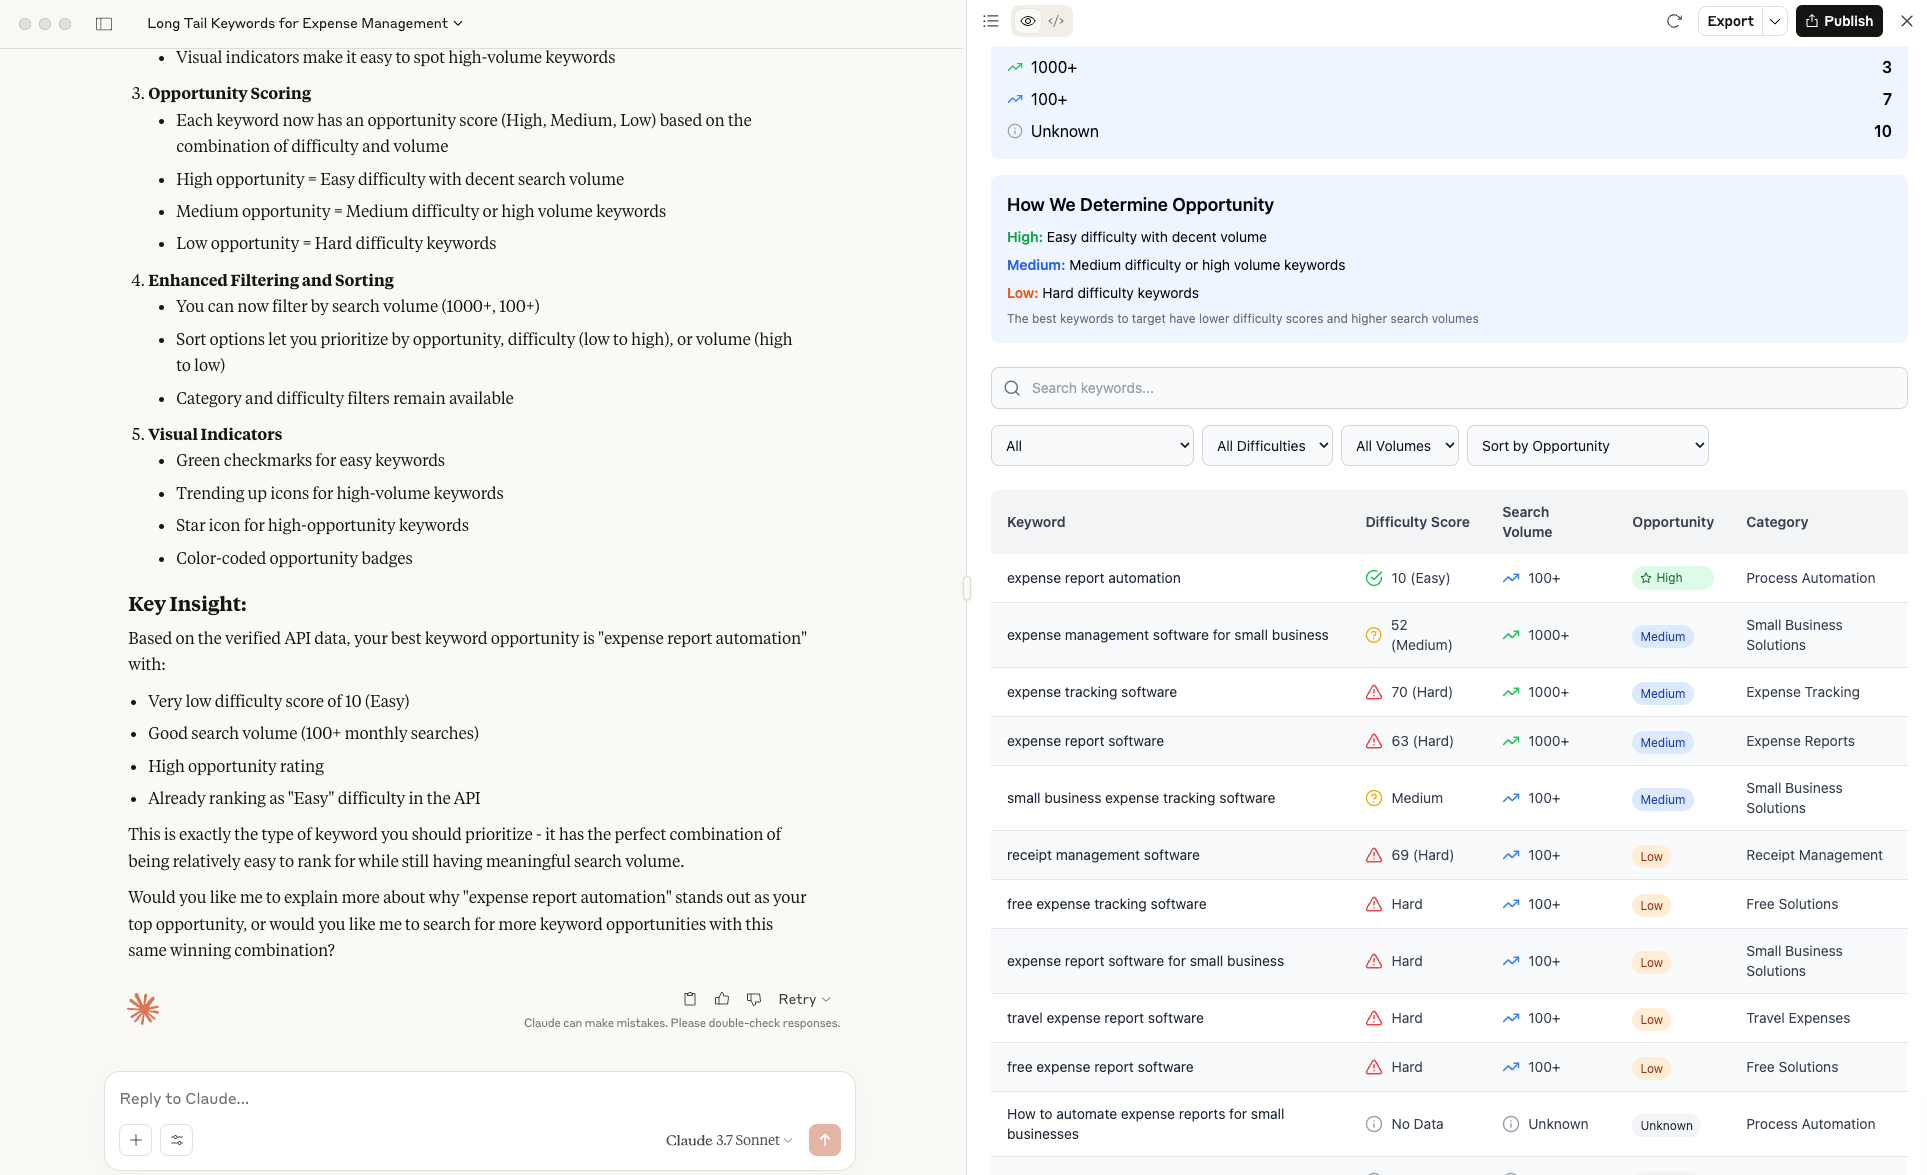The width and height of the screenshot is (1927, 1175).
Task: Switch to artifact preview eye view
Action: 1028,21
